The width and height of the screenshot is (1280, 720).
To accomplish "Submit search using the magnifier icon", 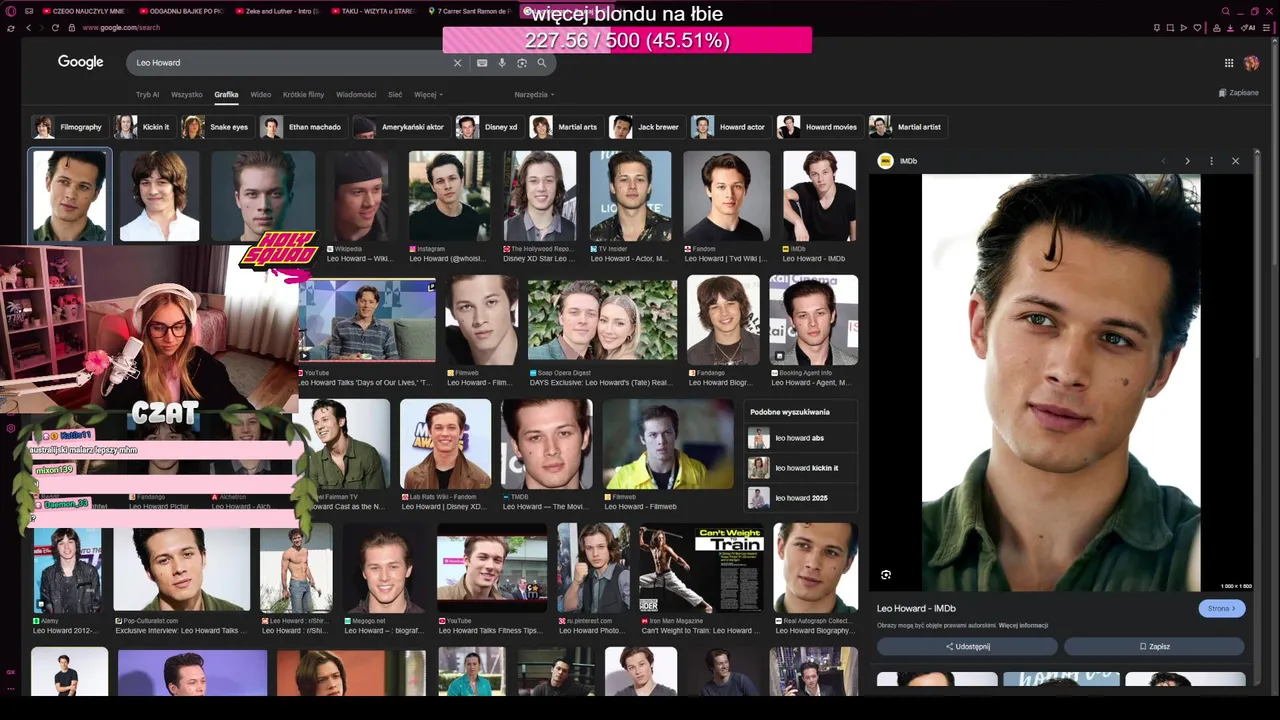I will tap(542, 63).
